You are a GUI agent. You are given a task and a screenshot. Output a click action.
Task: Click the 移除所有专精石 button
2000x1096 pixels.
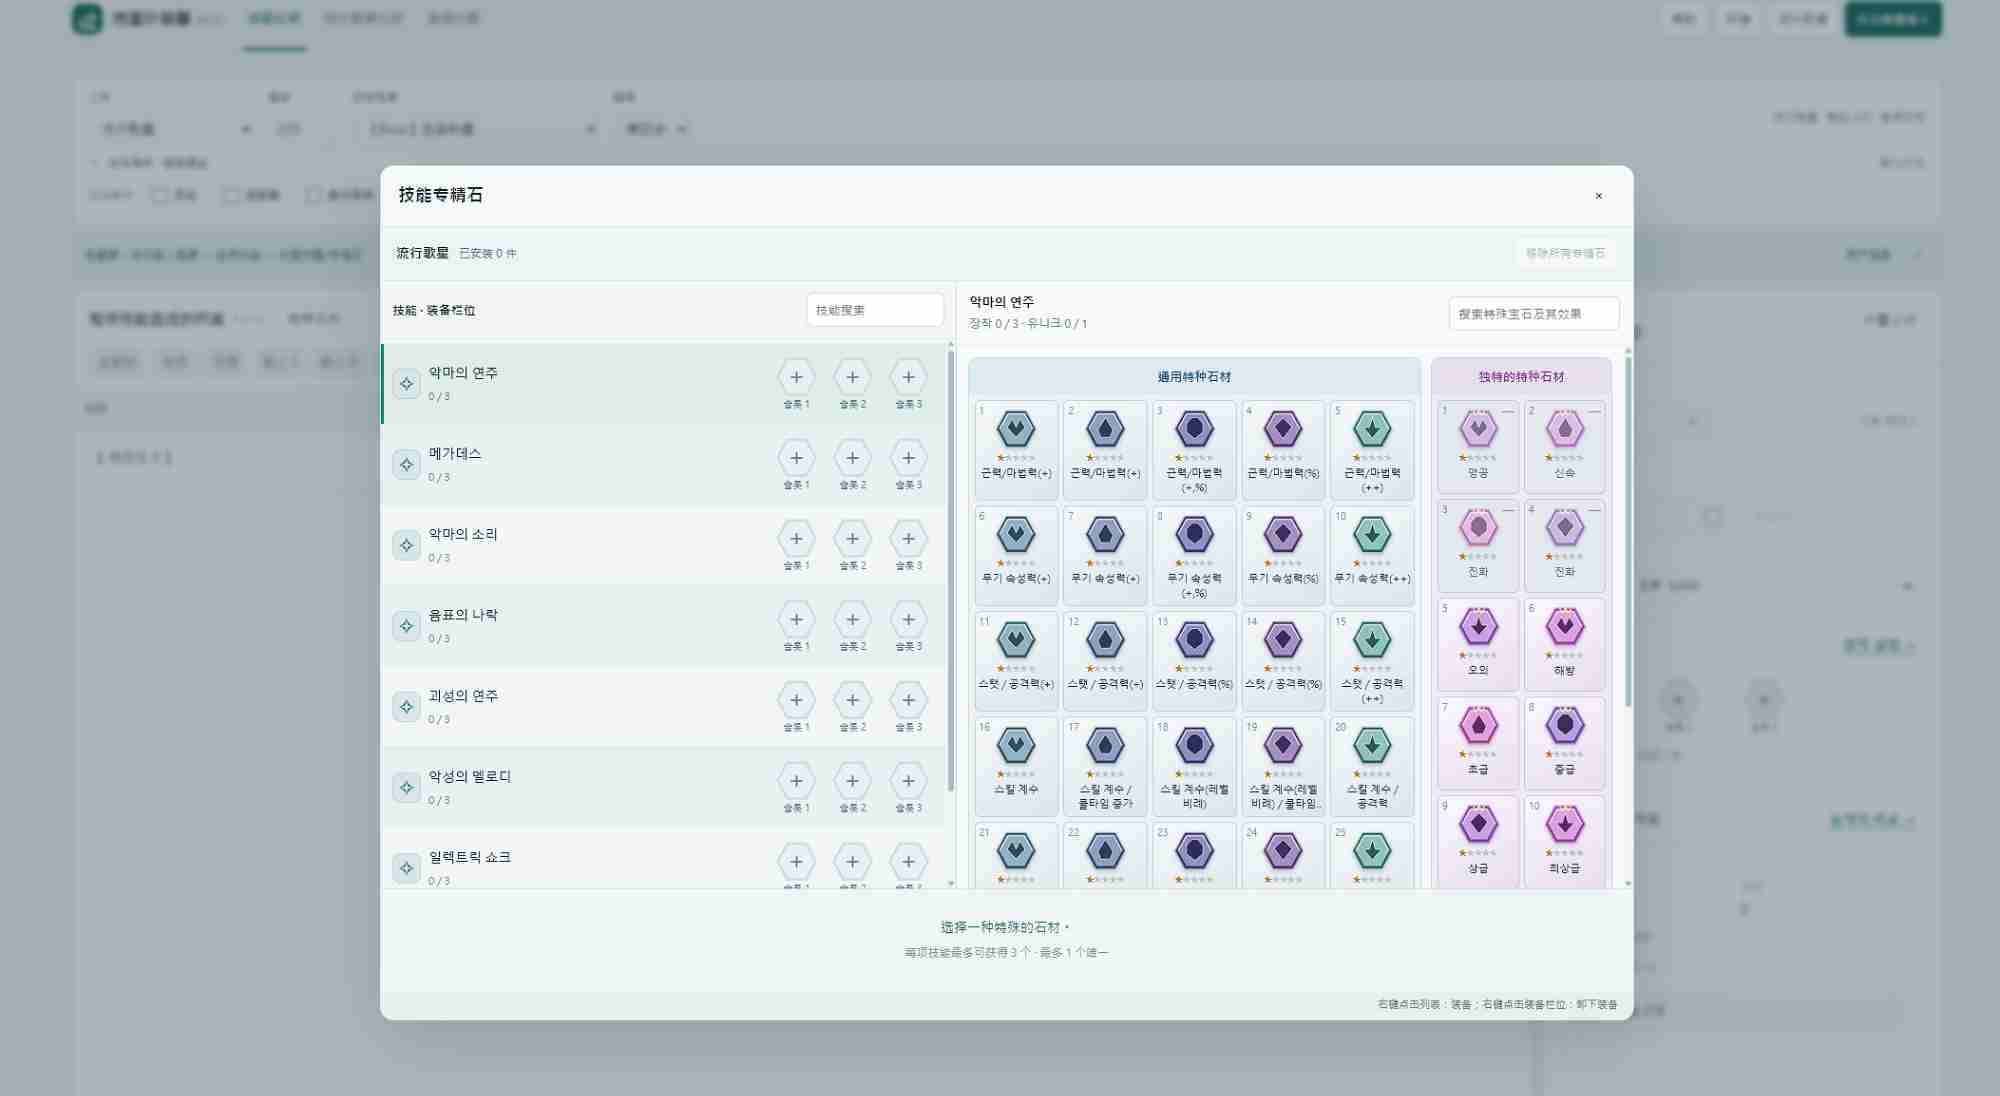[1565, 253]
